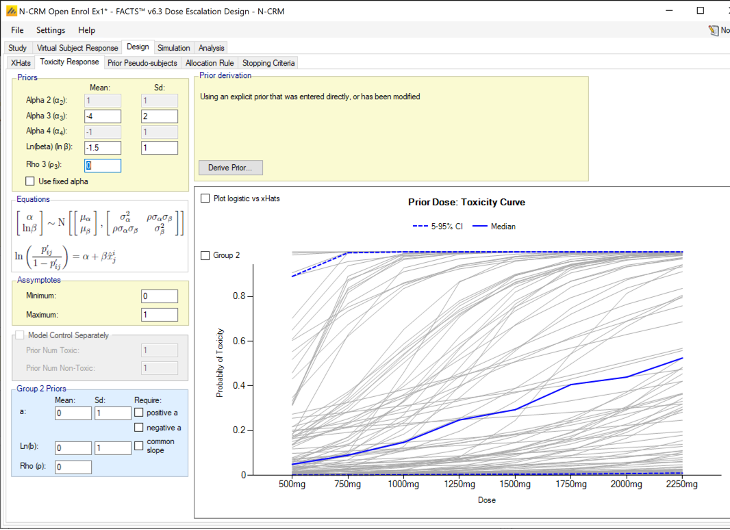Open the Allocation Rule sub-tab

pyautogui.click(x=209, y=63)
